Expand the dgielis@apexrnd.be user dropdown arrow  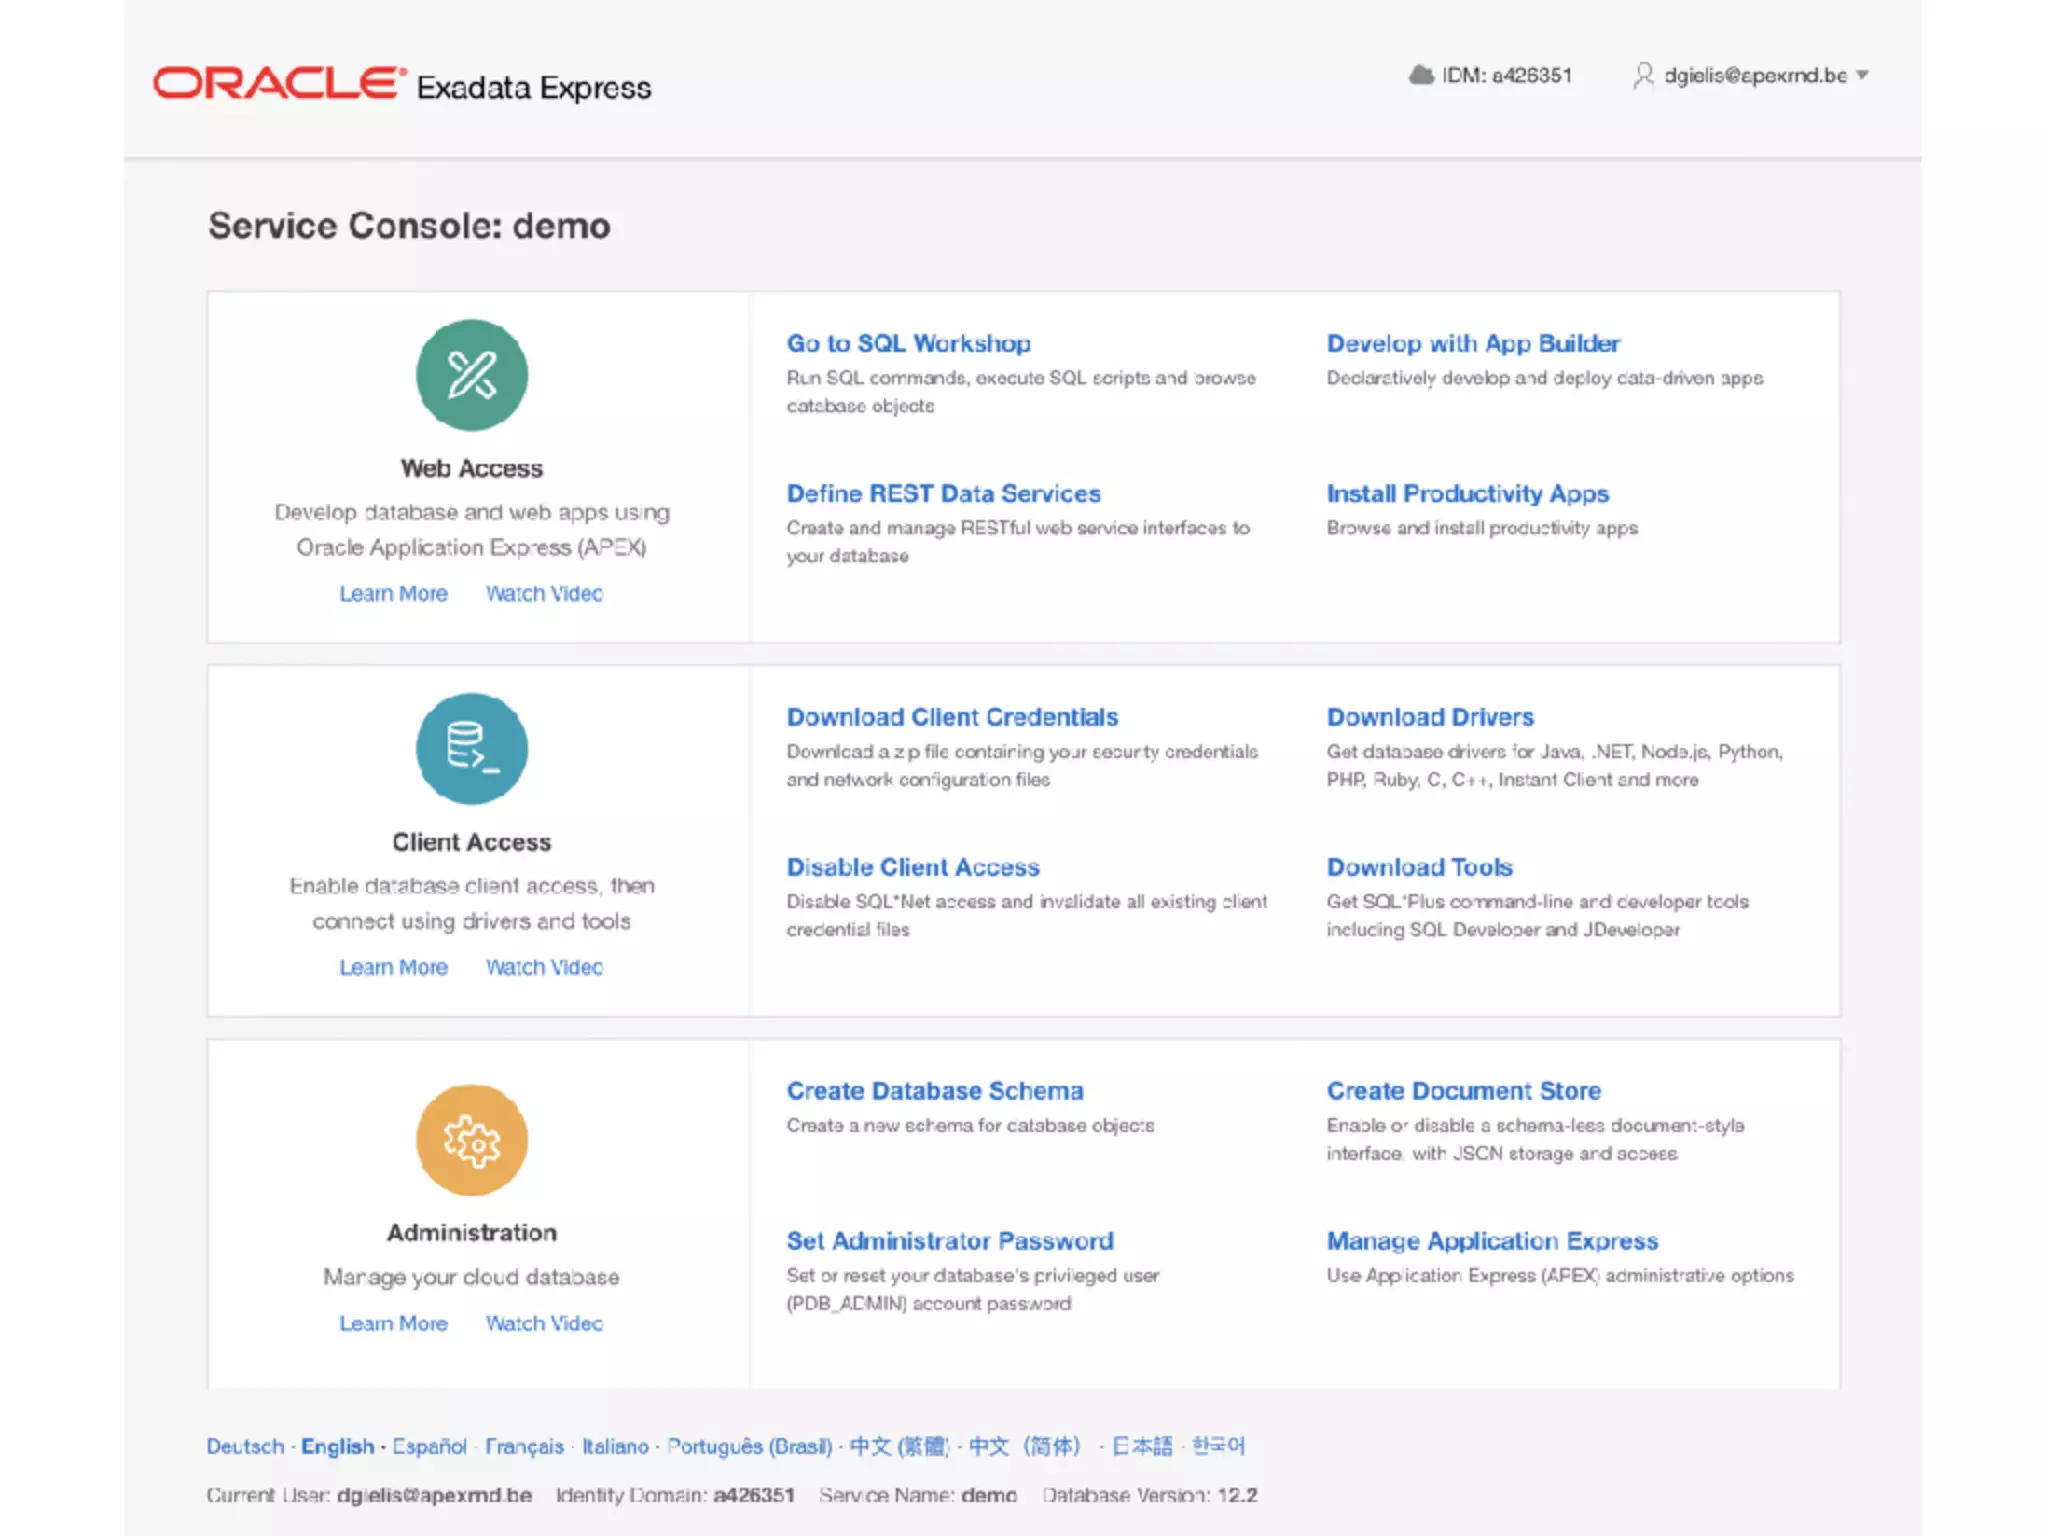coord(1862,75)
